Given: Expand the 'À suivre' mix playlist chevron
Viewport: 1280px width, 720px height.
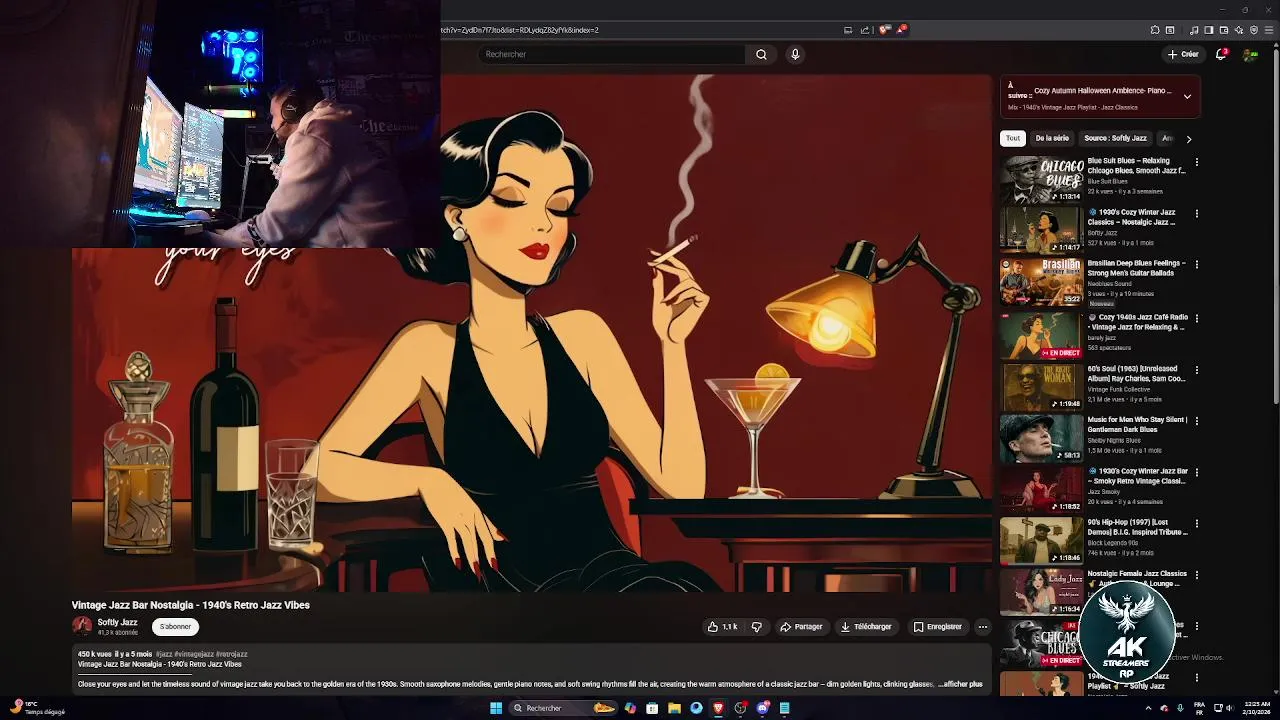Looking at the screenshot, I should click(x=1187, y=97).
